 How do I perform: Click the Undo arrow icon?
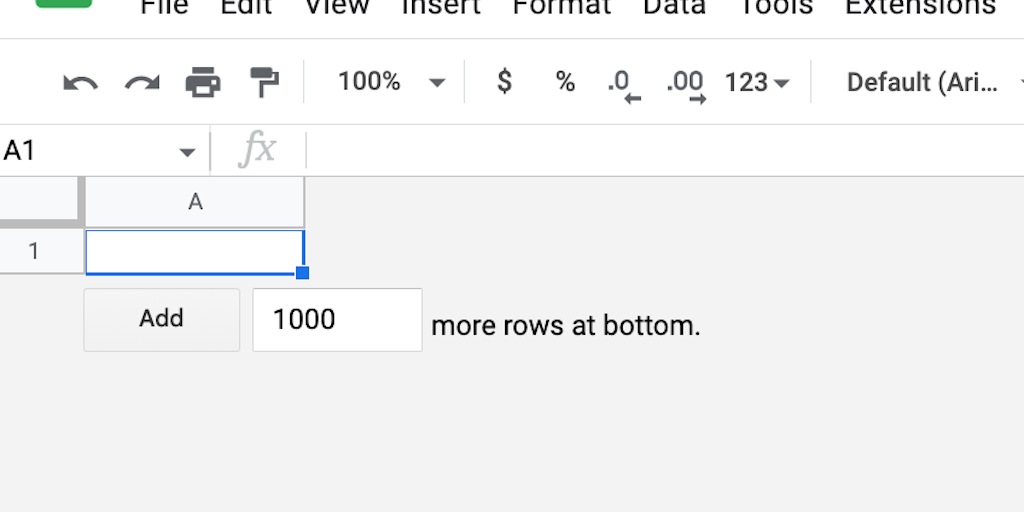coord(80,83)
